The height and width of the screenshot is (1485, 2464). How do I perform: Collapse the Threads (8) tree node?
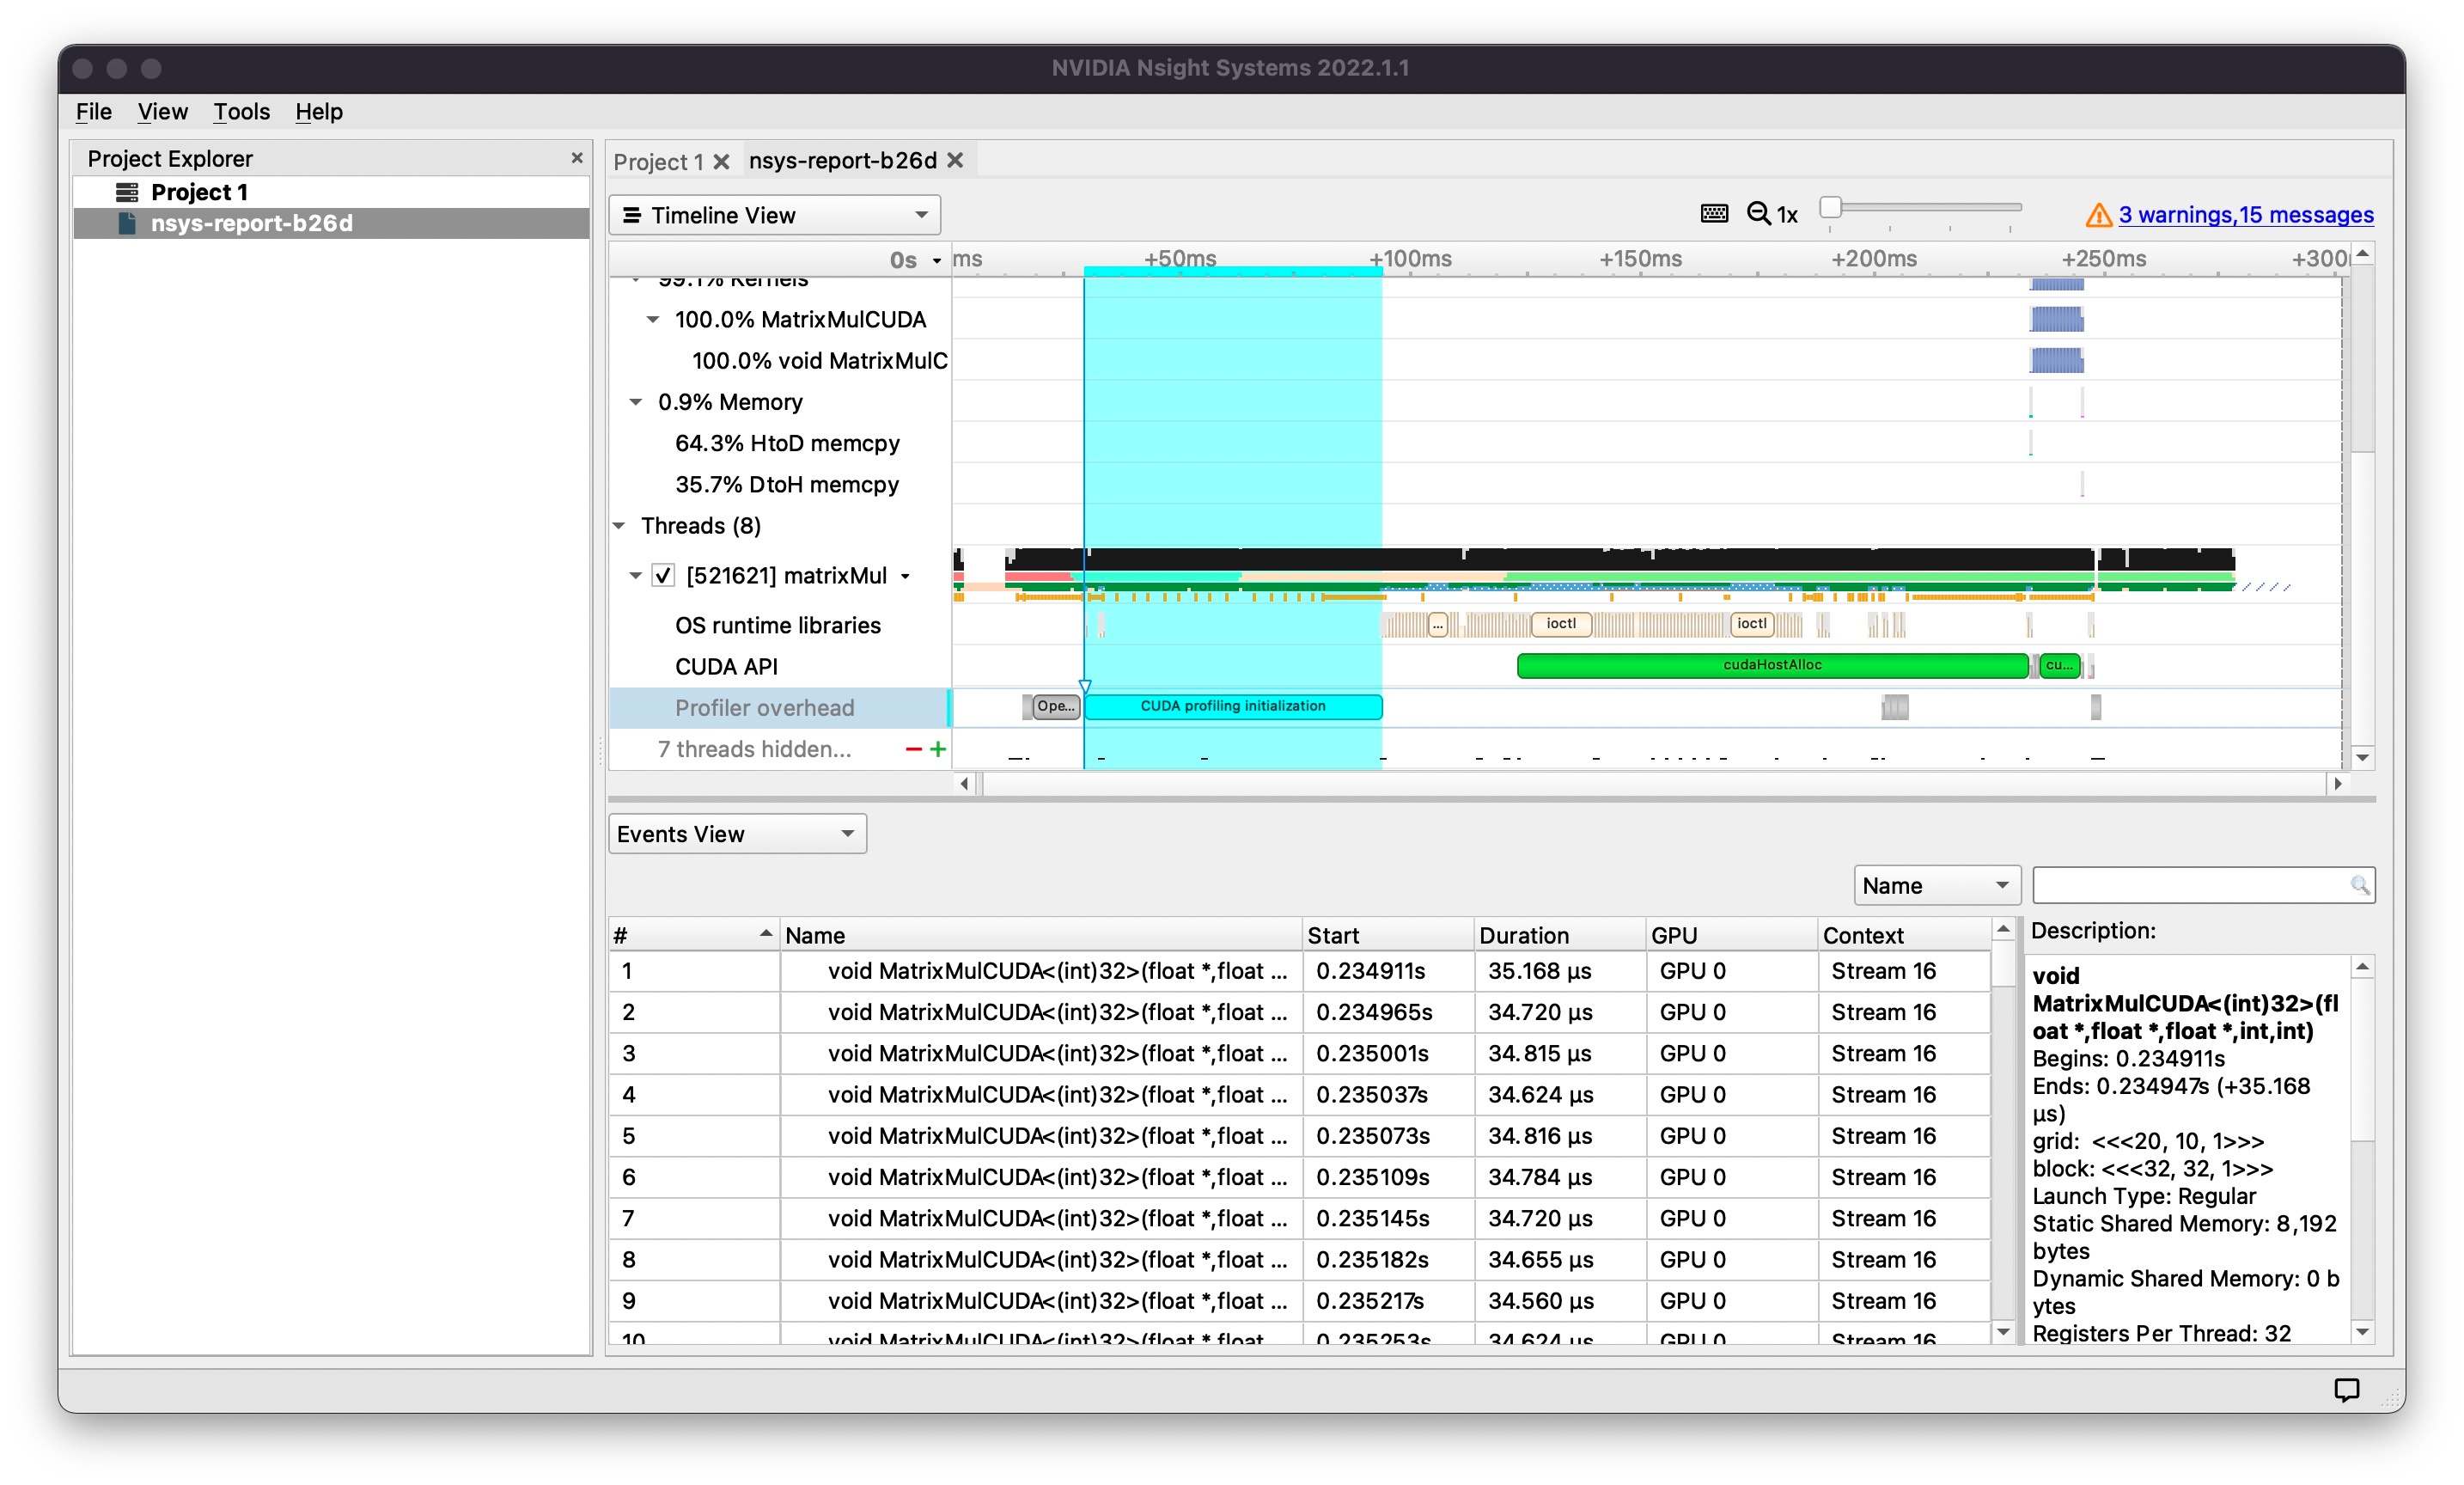[x=619, y=526]
